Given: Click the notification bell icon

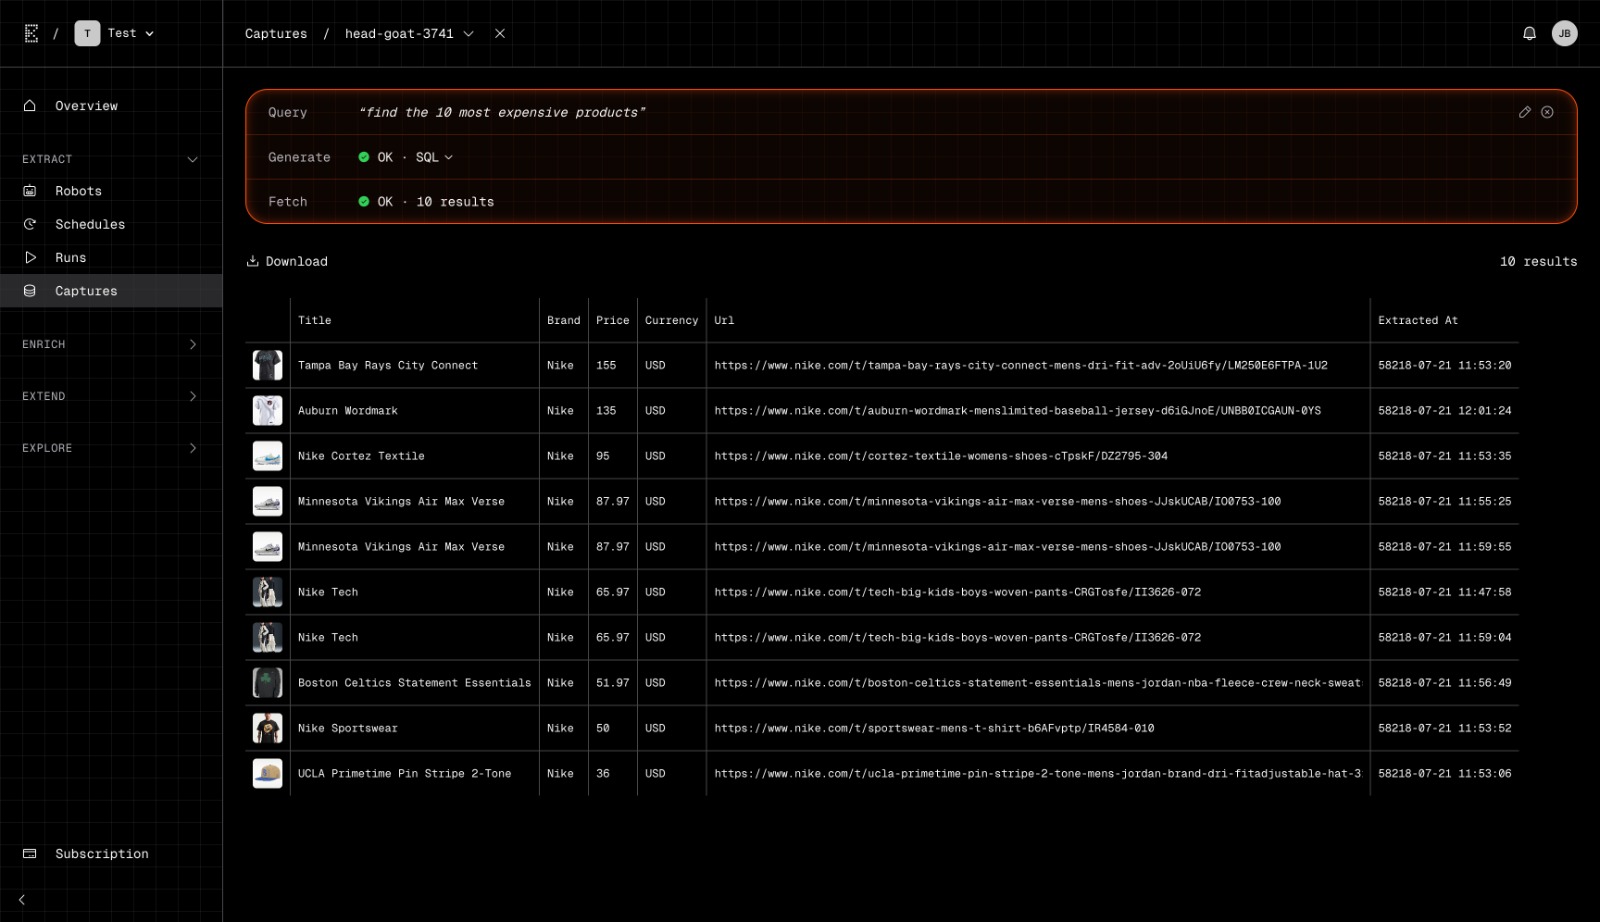Looking at the screenshot, I should [x=1529, y=33].
